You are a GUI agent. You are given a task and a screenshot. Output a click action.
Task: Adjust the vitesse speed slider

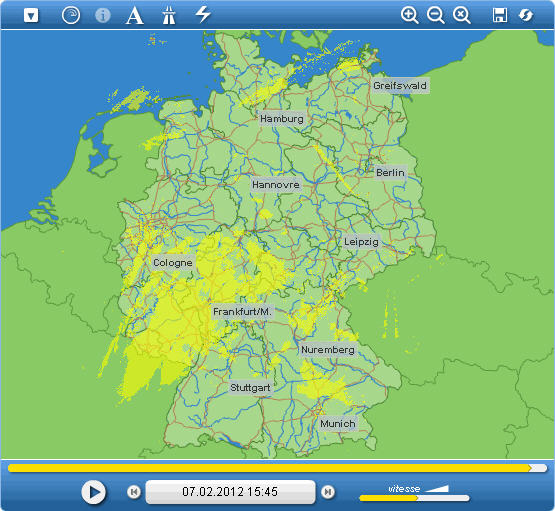[414, 498]
